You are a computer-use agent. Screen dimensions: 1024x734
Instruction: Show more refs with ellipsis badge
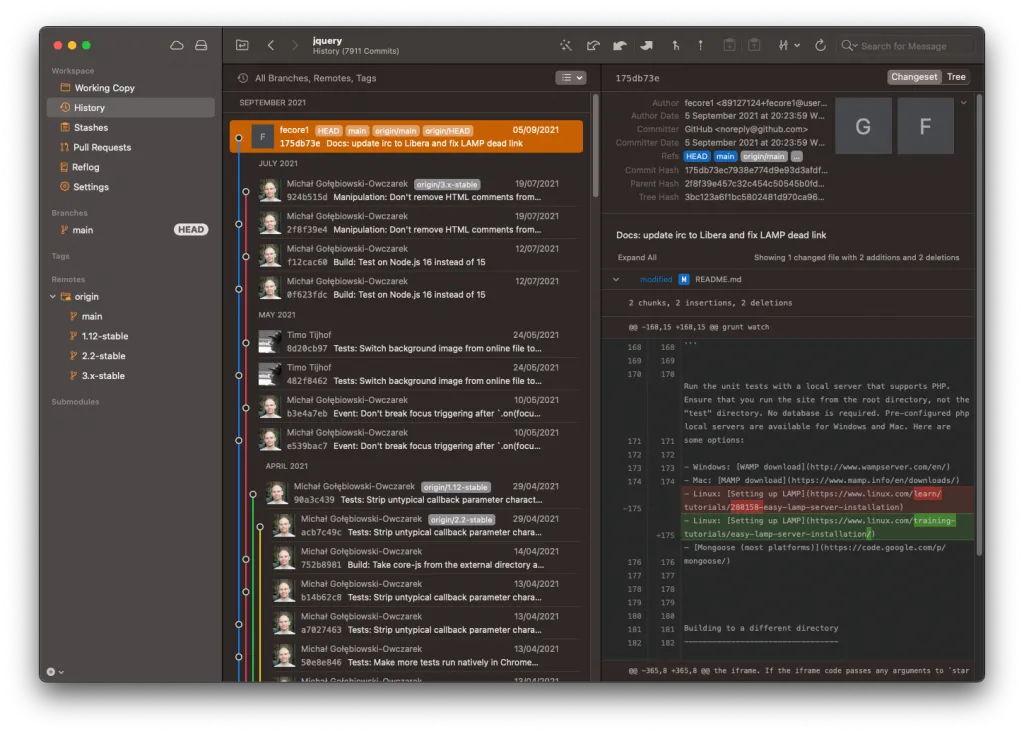click(x=797, y=157)
